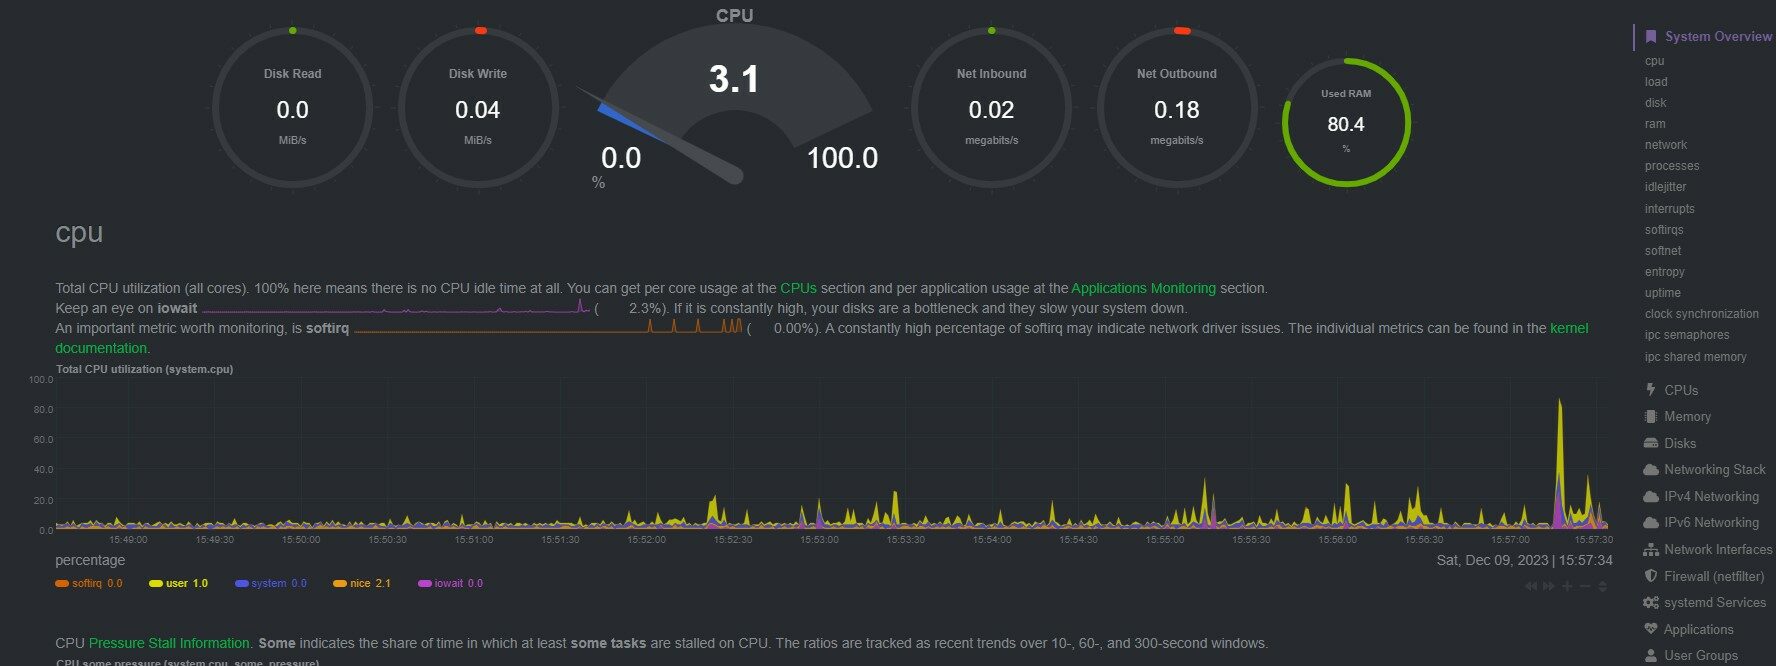Jump to softirqs section in sidebar
The image size is (1776, 666).
point(1664,230)
